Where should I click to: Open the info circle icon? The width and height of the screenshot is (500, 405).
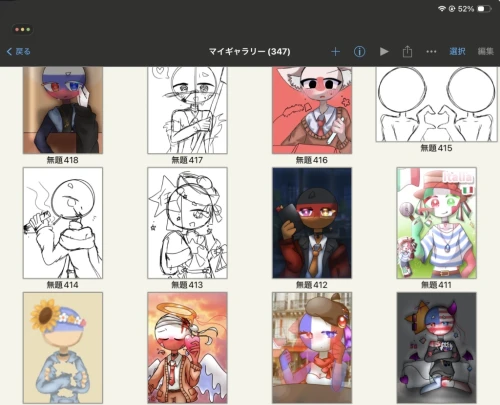pyautogui.click(x=359, y=52)
